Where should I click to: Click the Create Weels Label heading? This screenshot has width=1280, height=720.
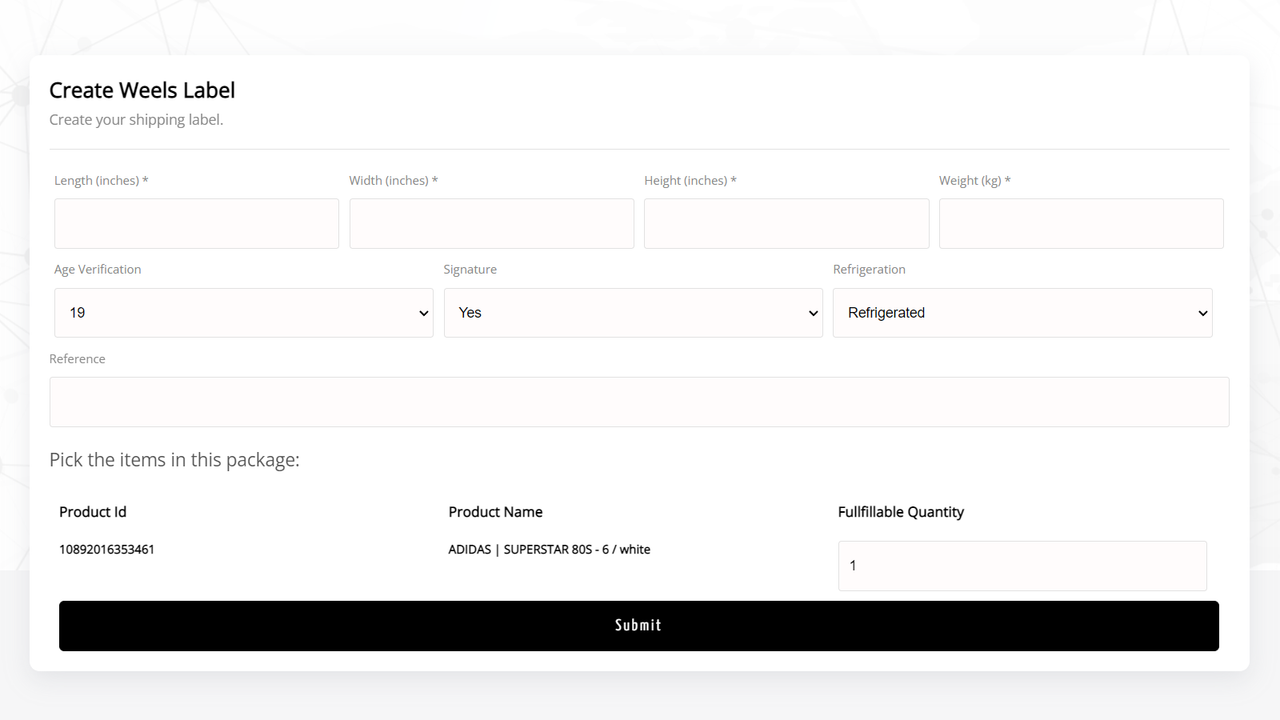click(142, 90)
